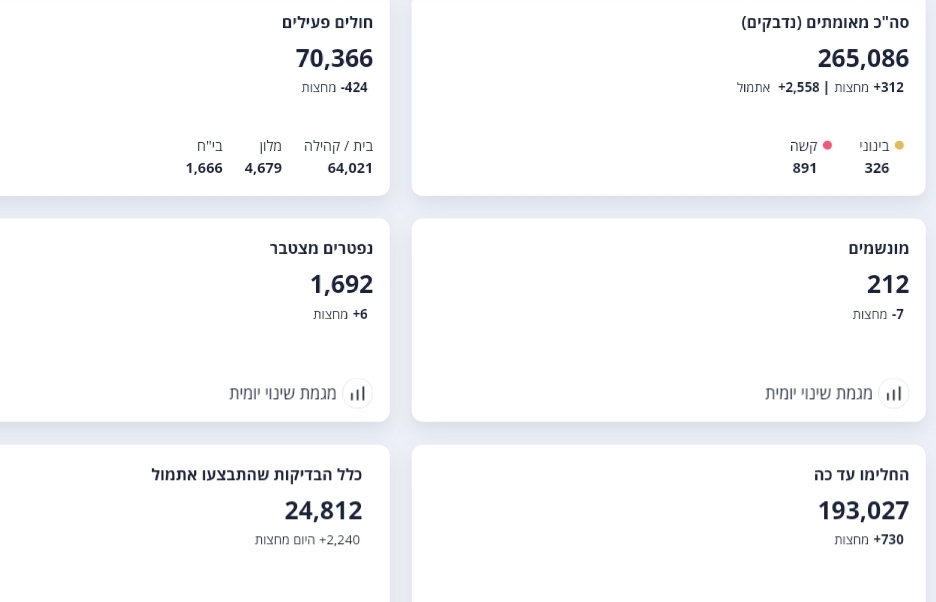Click the active patients count 70,366
This screenshot has width=936, height=602.
coord(334,58)
